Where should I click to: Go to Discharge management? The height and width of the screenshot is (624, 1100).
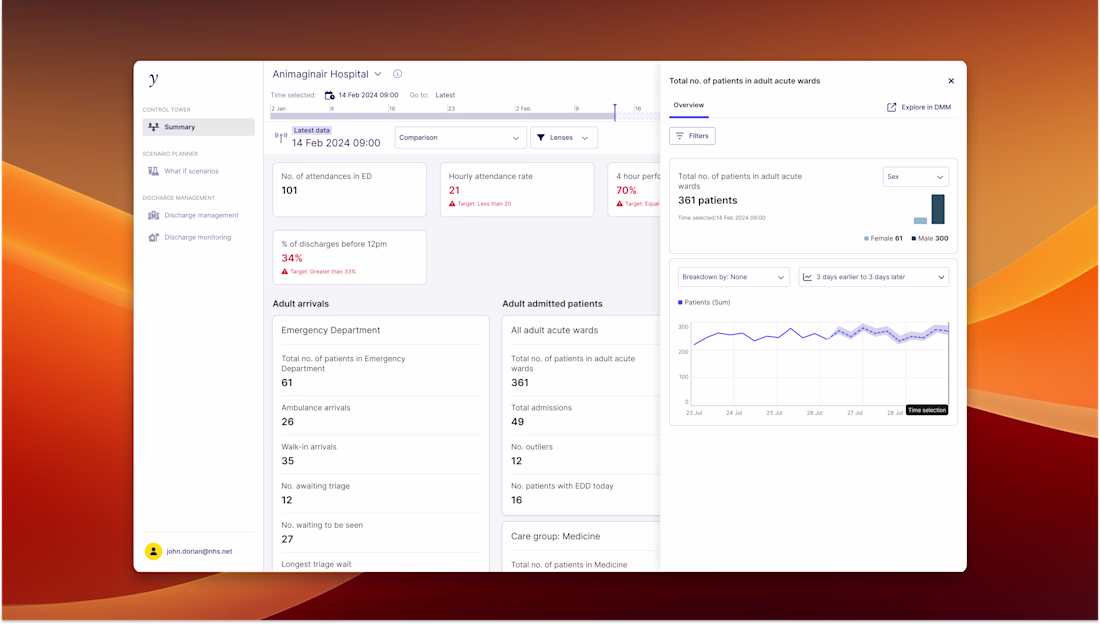point(201,215)
